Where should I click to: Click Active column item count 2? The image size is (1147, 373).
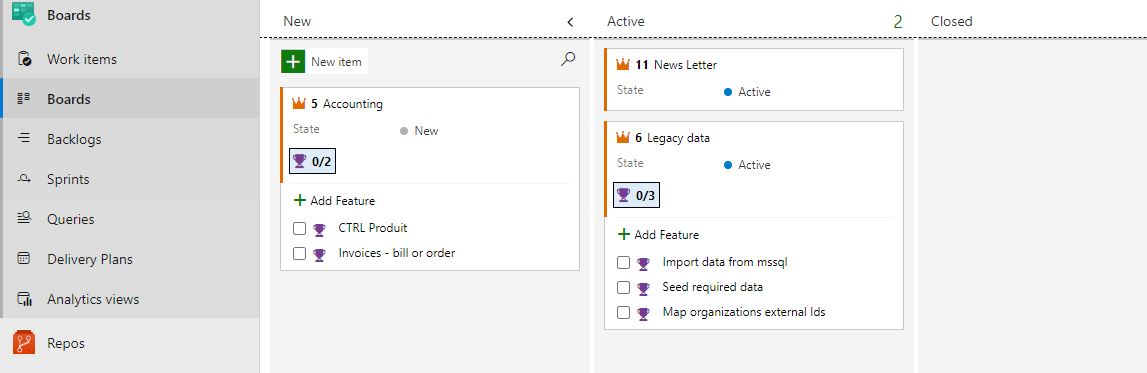click(x=898, y=23)
